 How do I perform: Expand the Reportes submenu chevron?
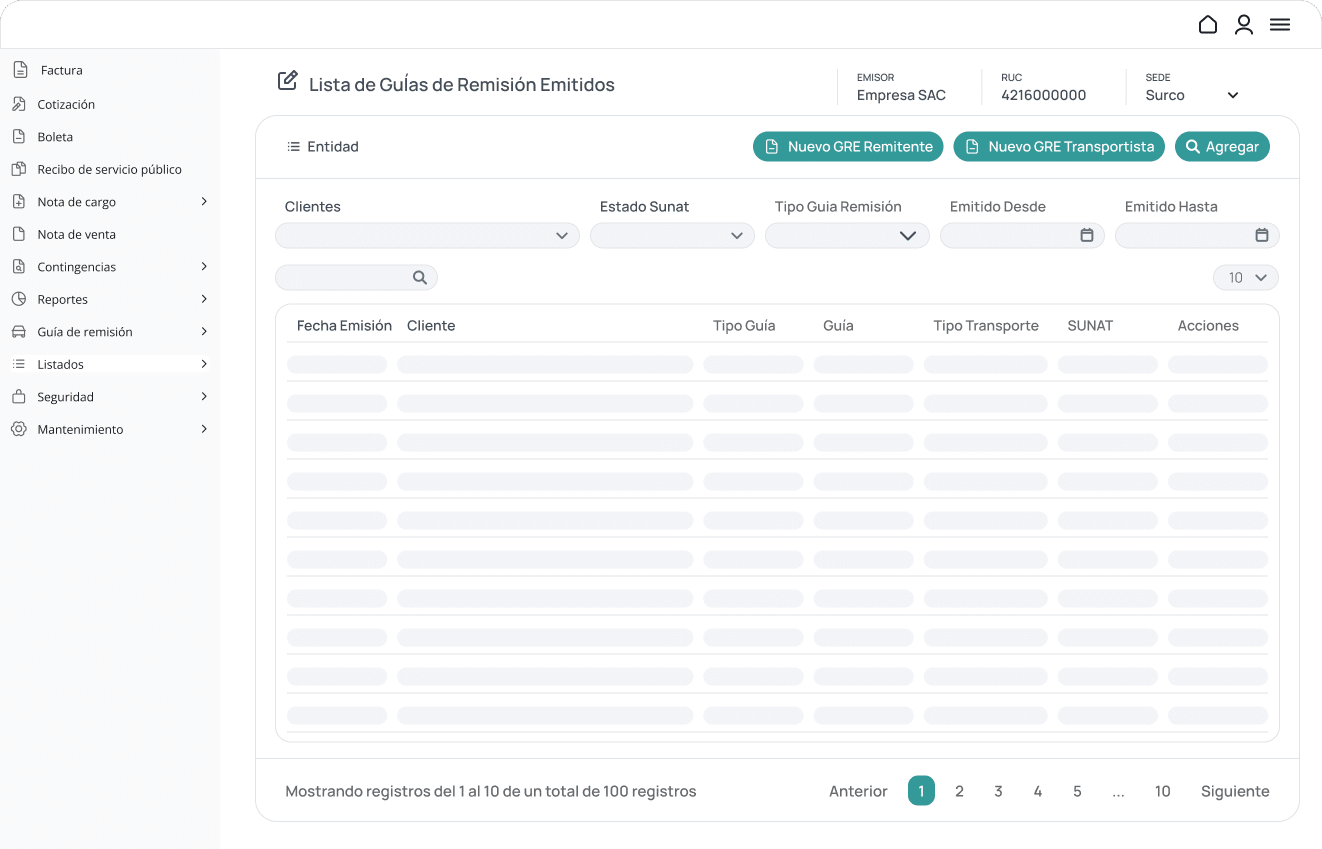(204, 299)
